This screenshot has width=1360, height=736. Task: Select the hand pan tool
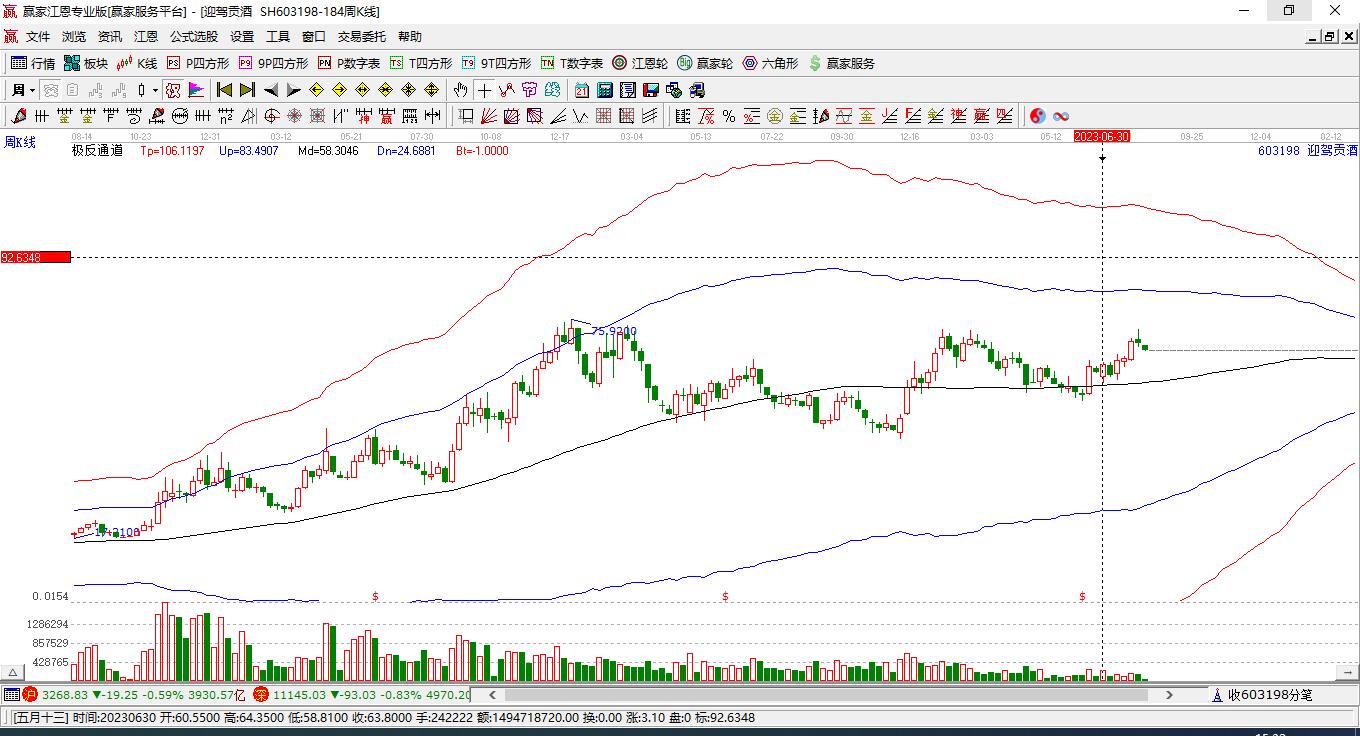pos(461,90)
